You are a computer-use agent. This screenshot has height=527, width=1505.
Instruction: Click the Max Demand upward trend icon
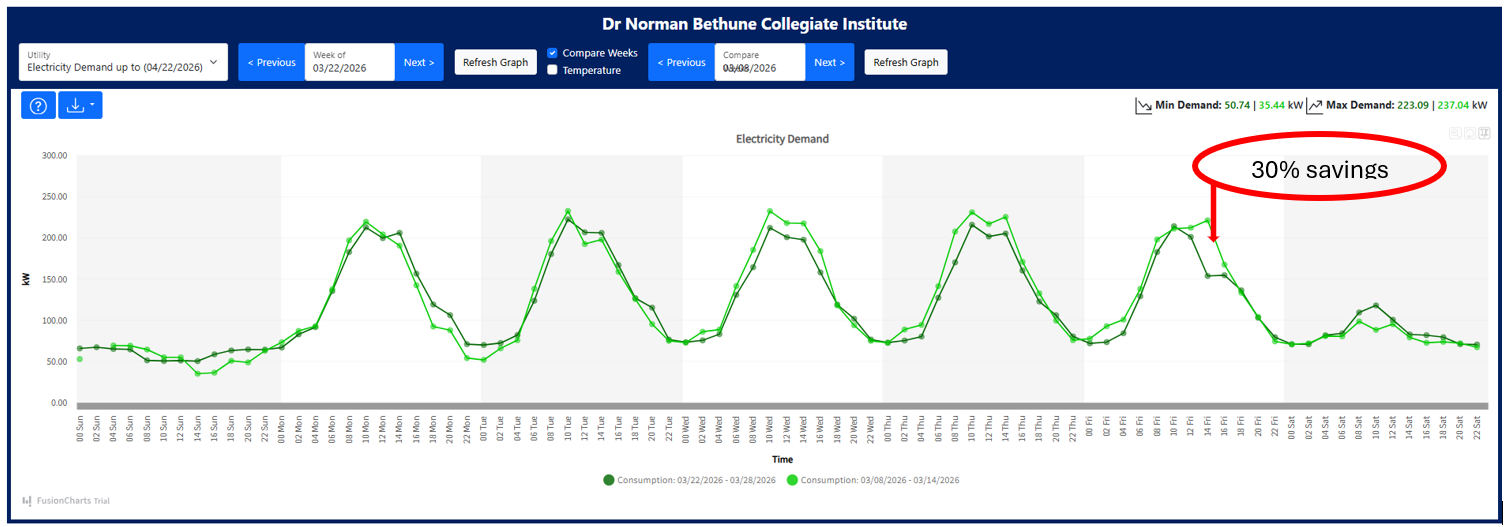1316,105
